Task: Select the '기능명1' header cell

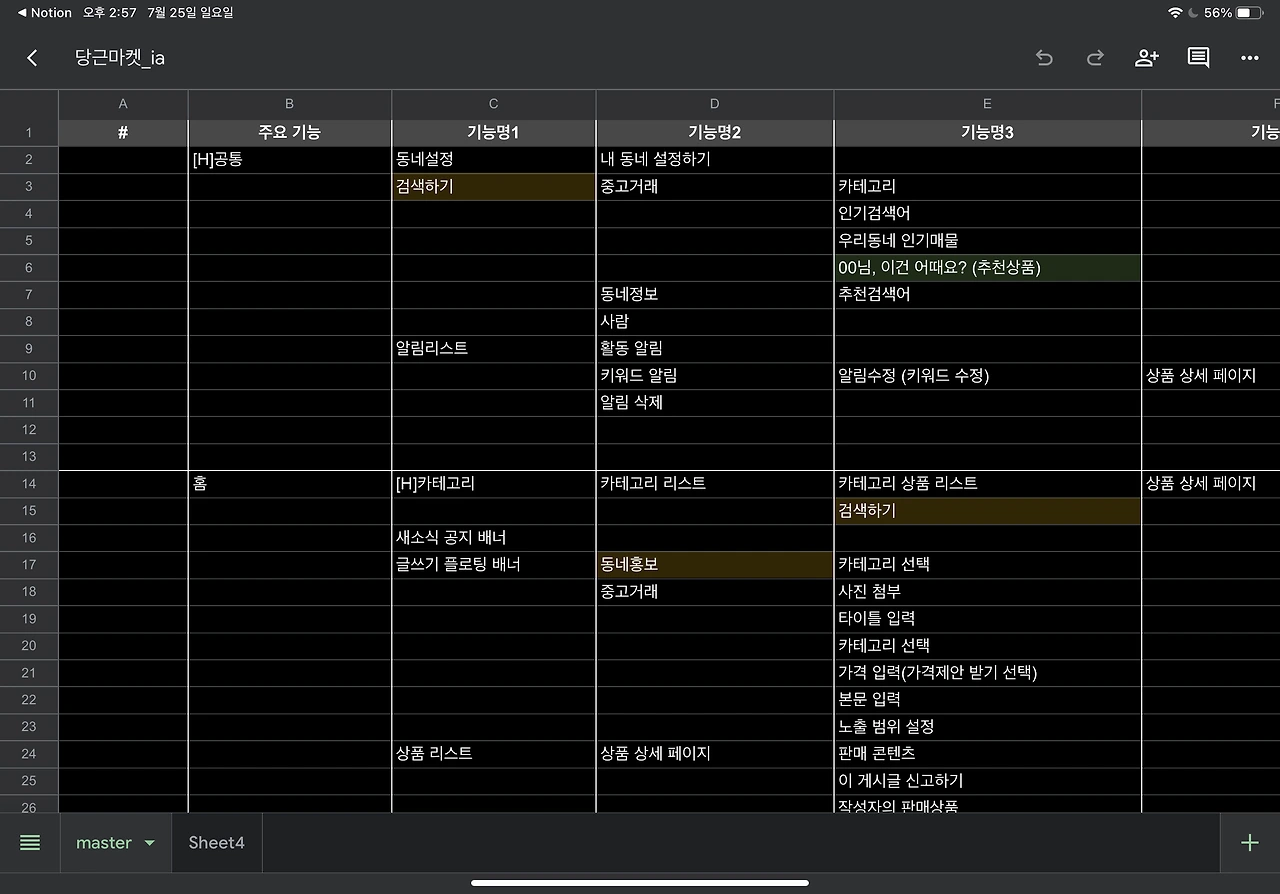Action: tap(494, 133)
